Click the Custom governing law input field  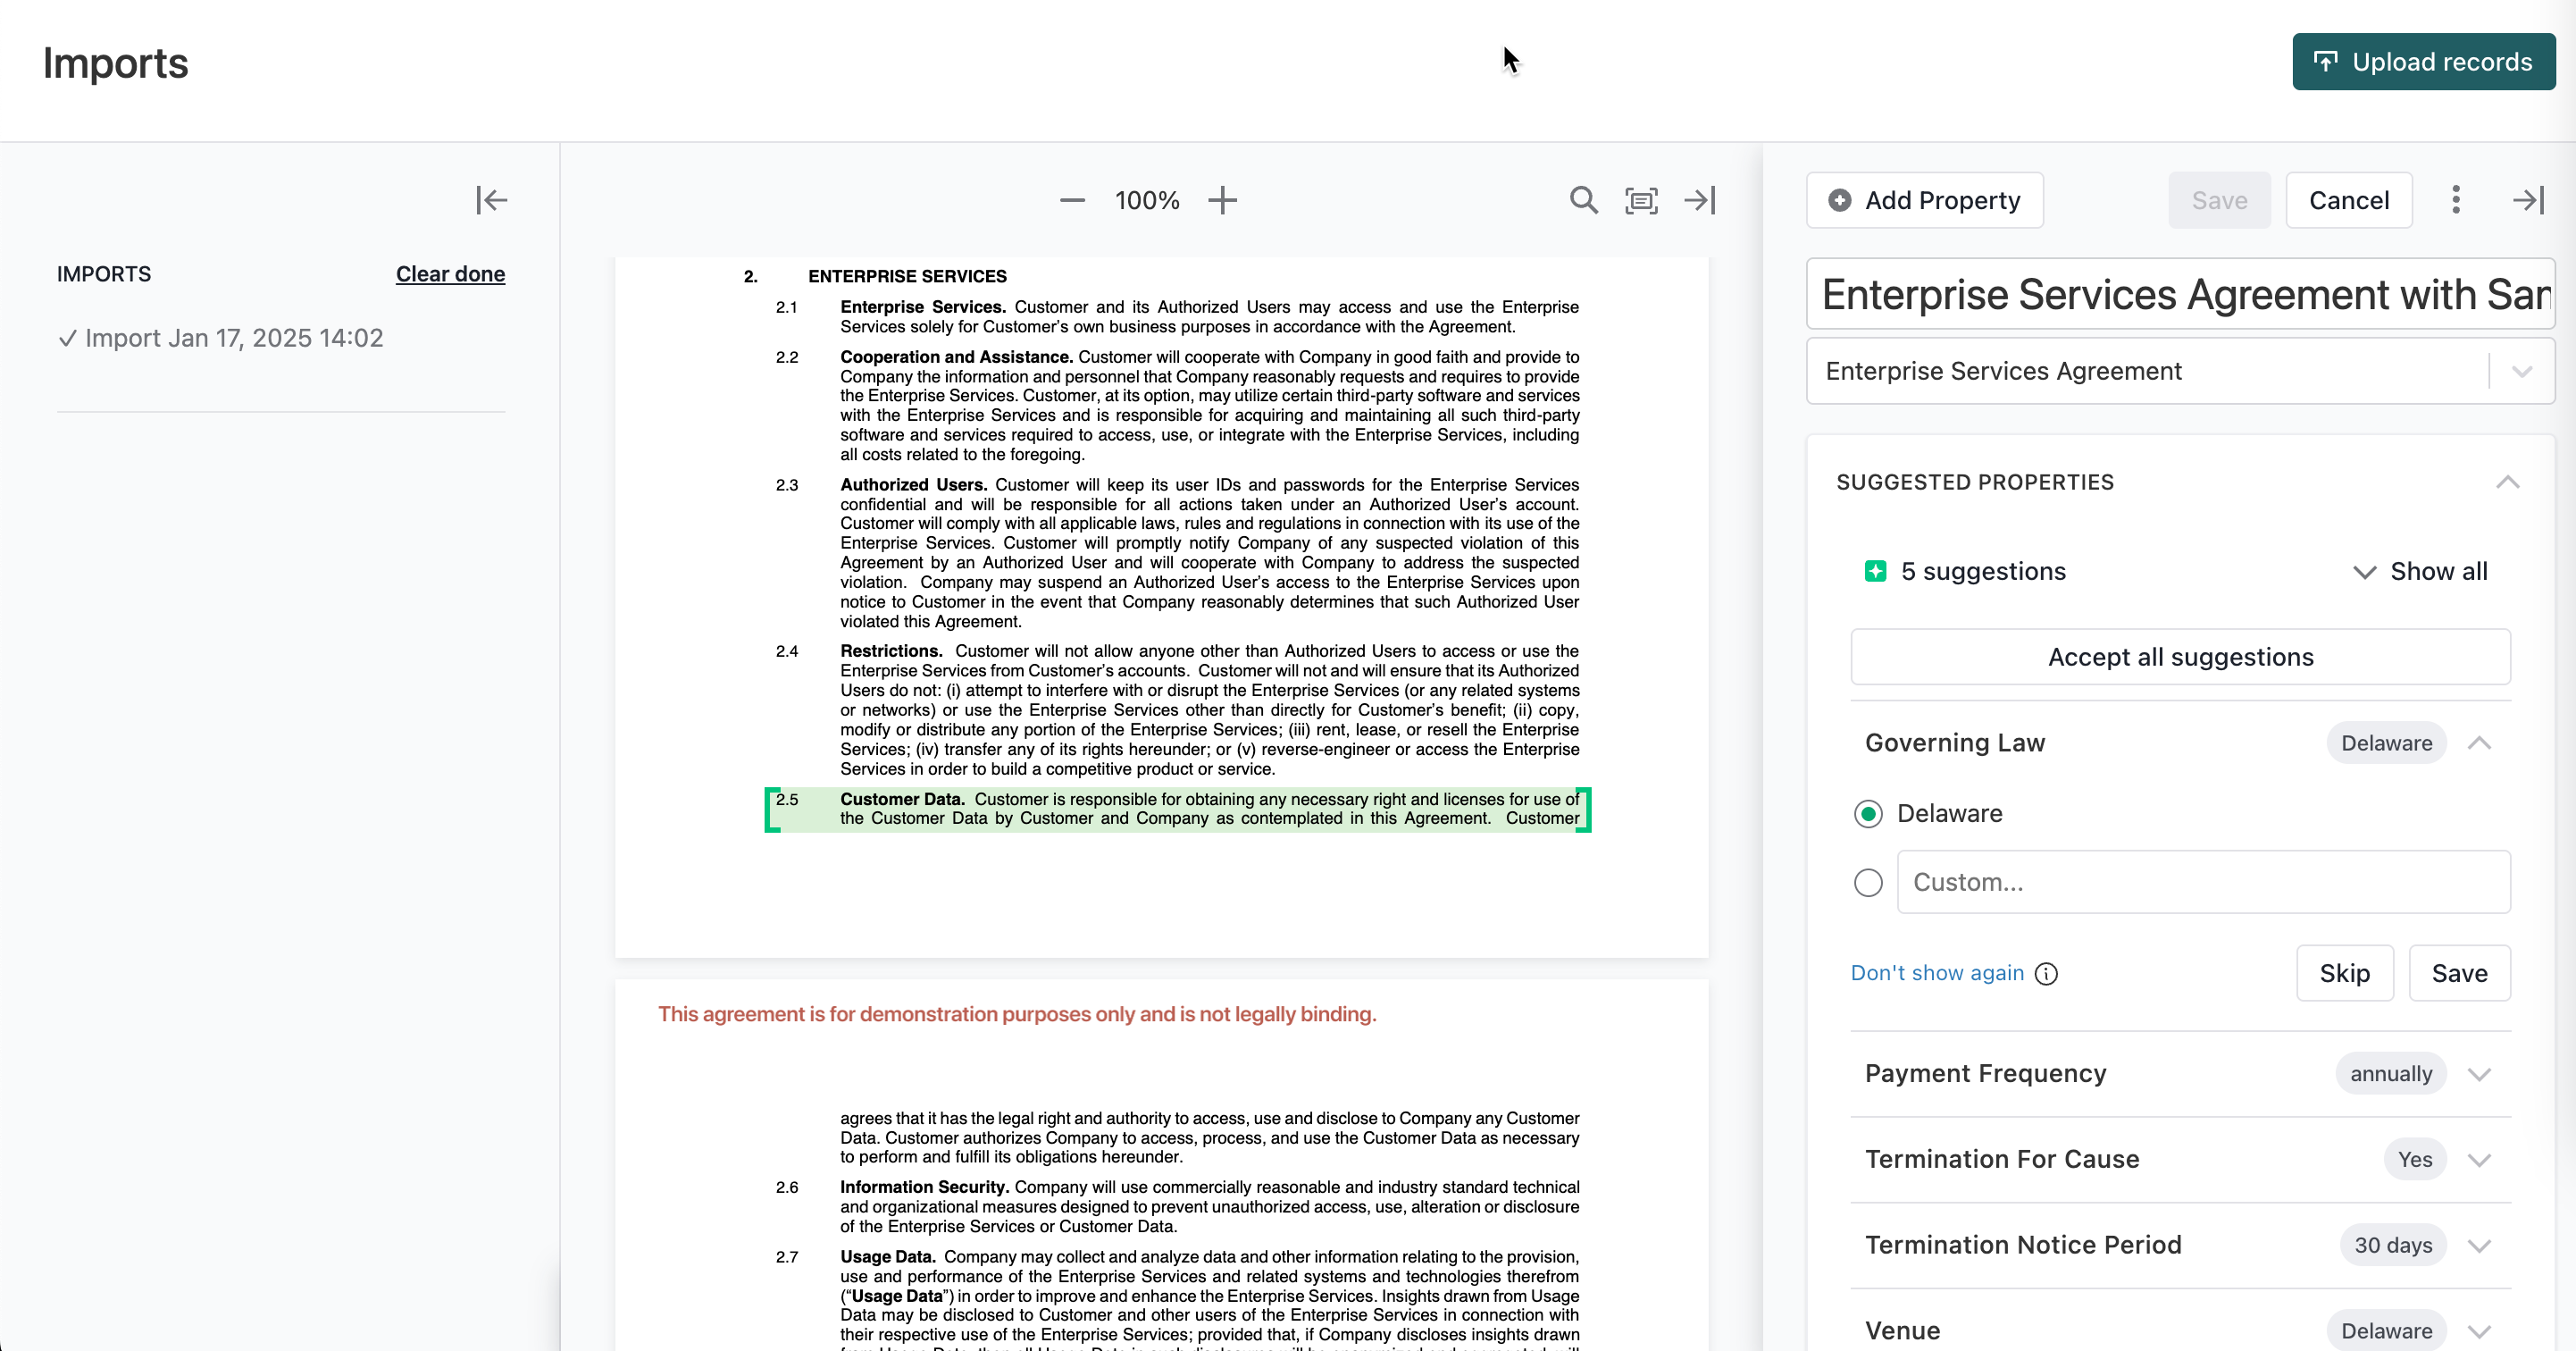(2203, 882)
